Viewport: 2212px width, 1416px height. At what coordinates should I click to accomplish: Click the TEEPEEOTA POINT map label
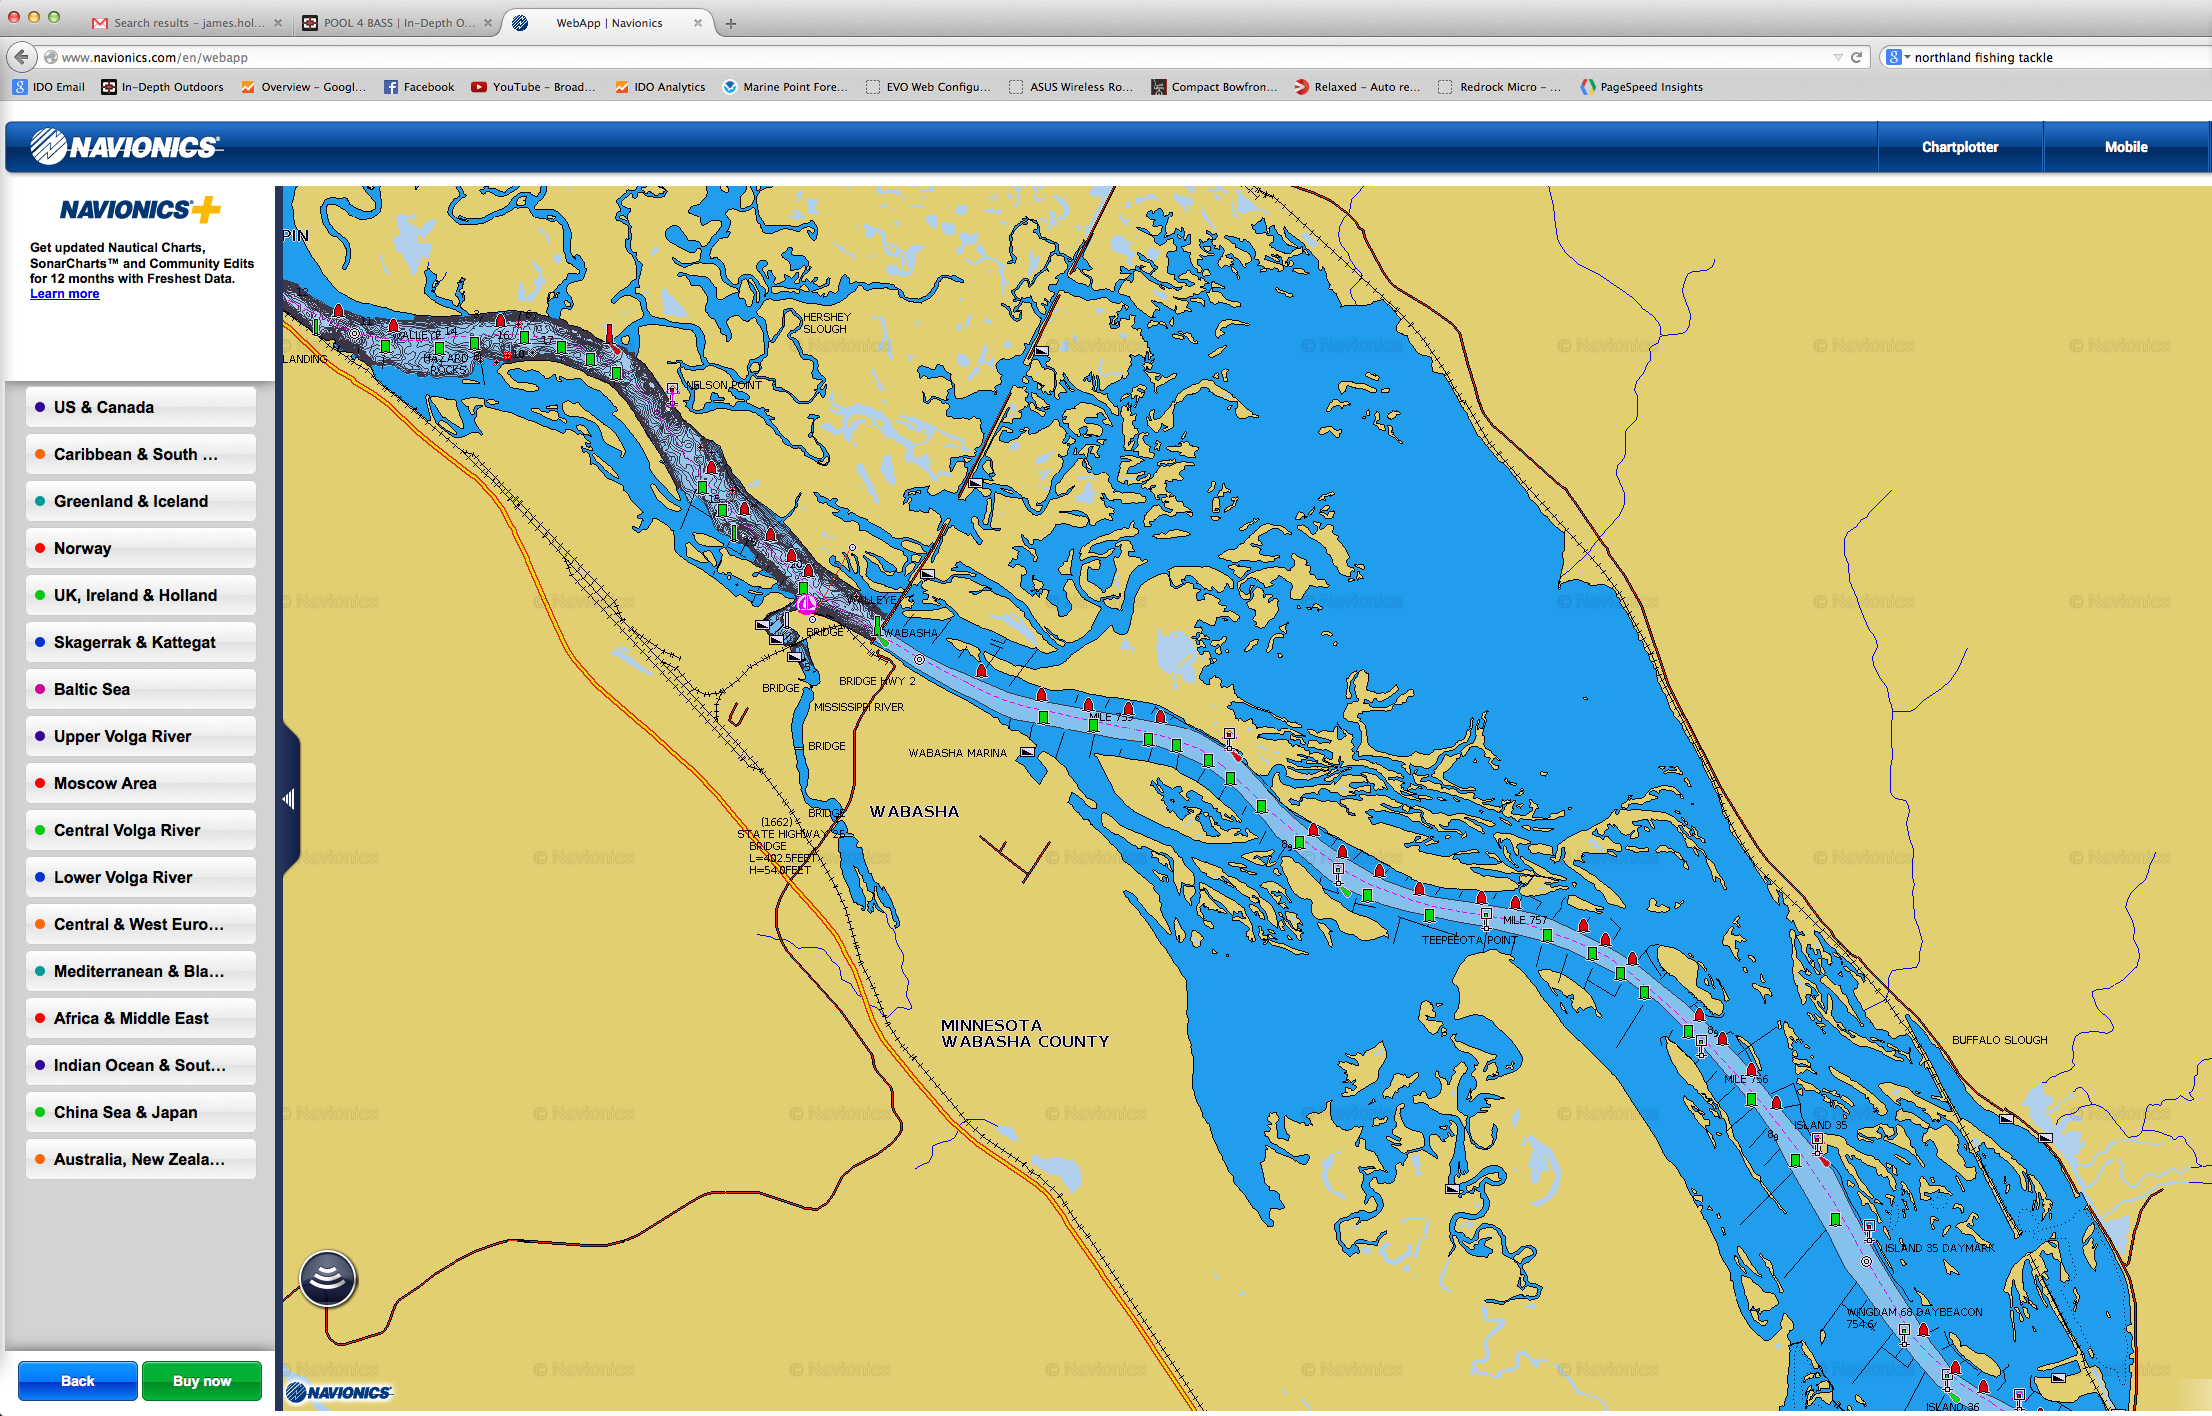(x=1469, y=940)
